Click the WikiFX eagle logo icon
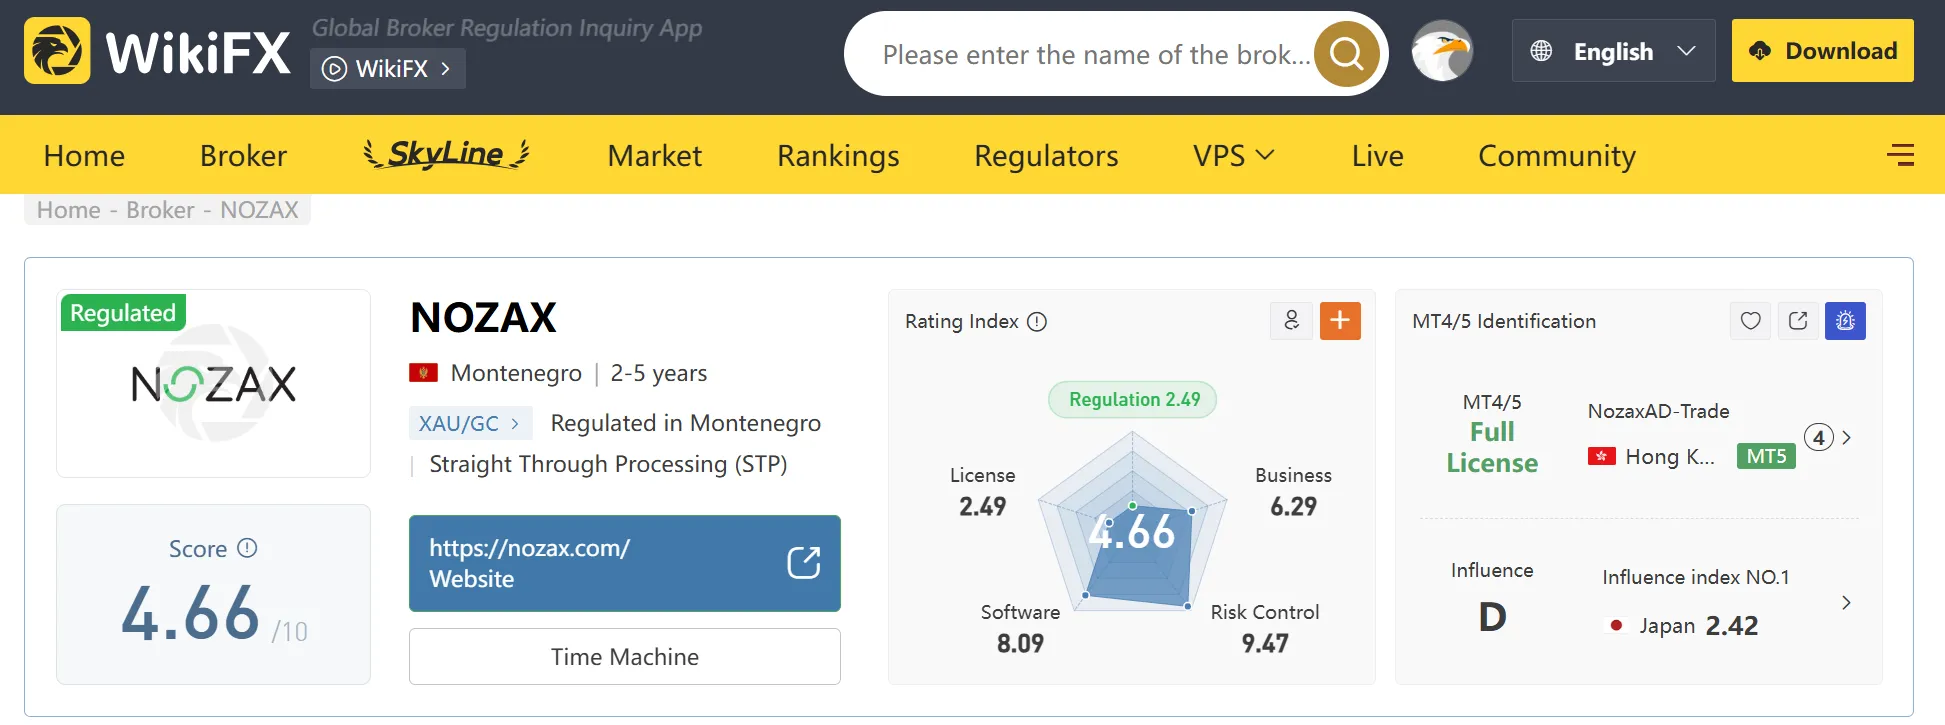This screenshot has width=1945, height=725. (x=57, y=51)
